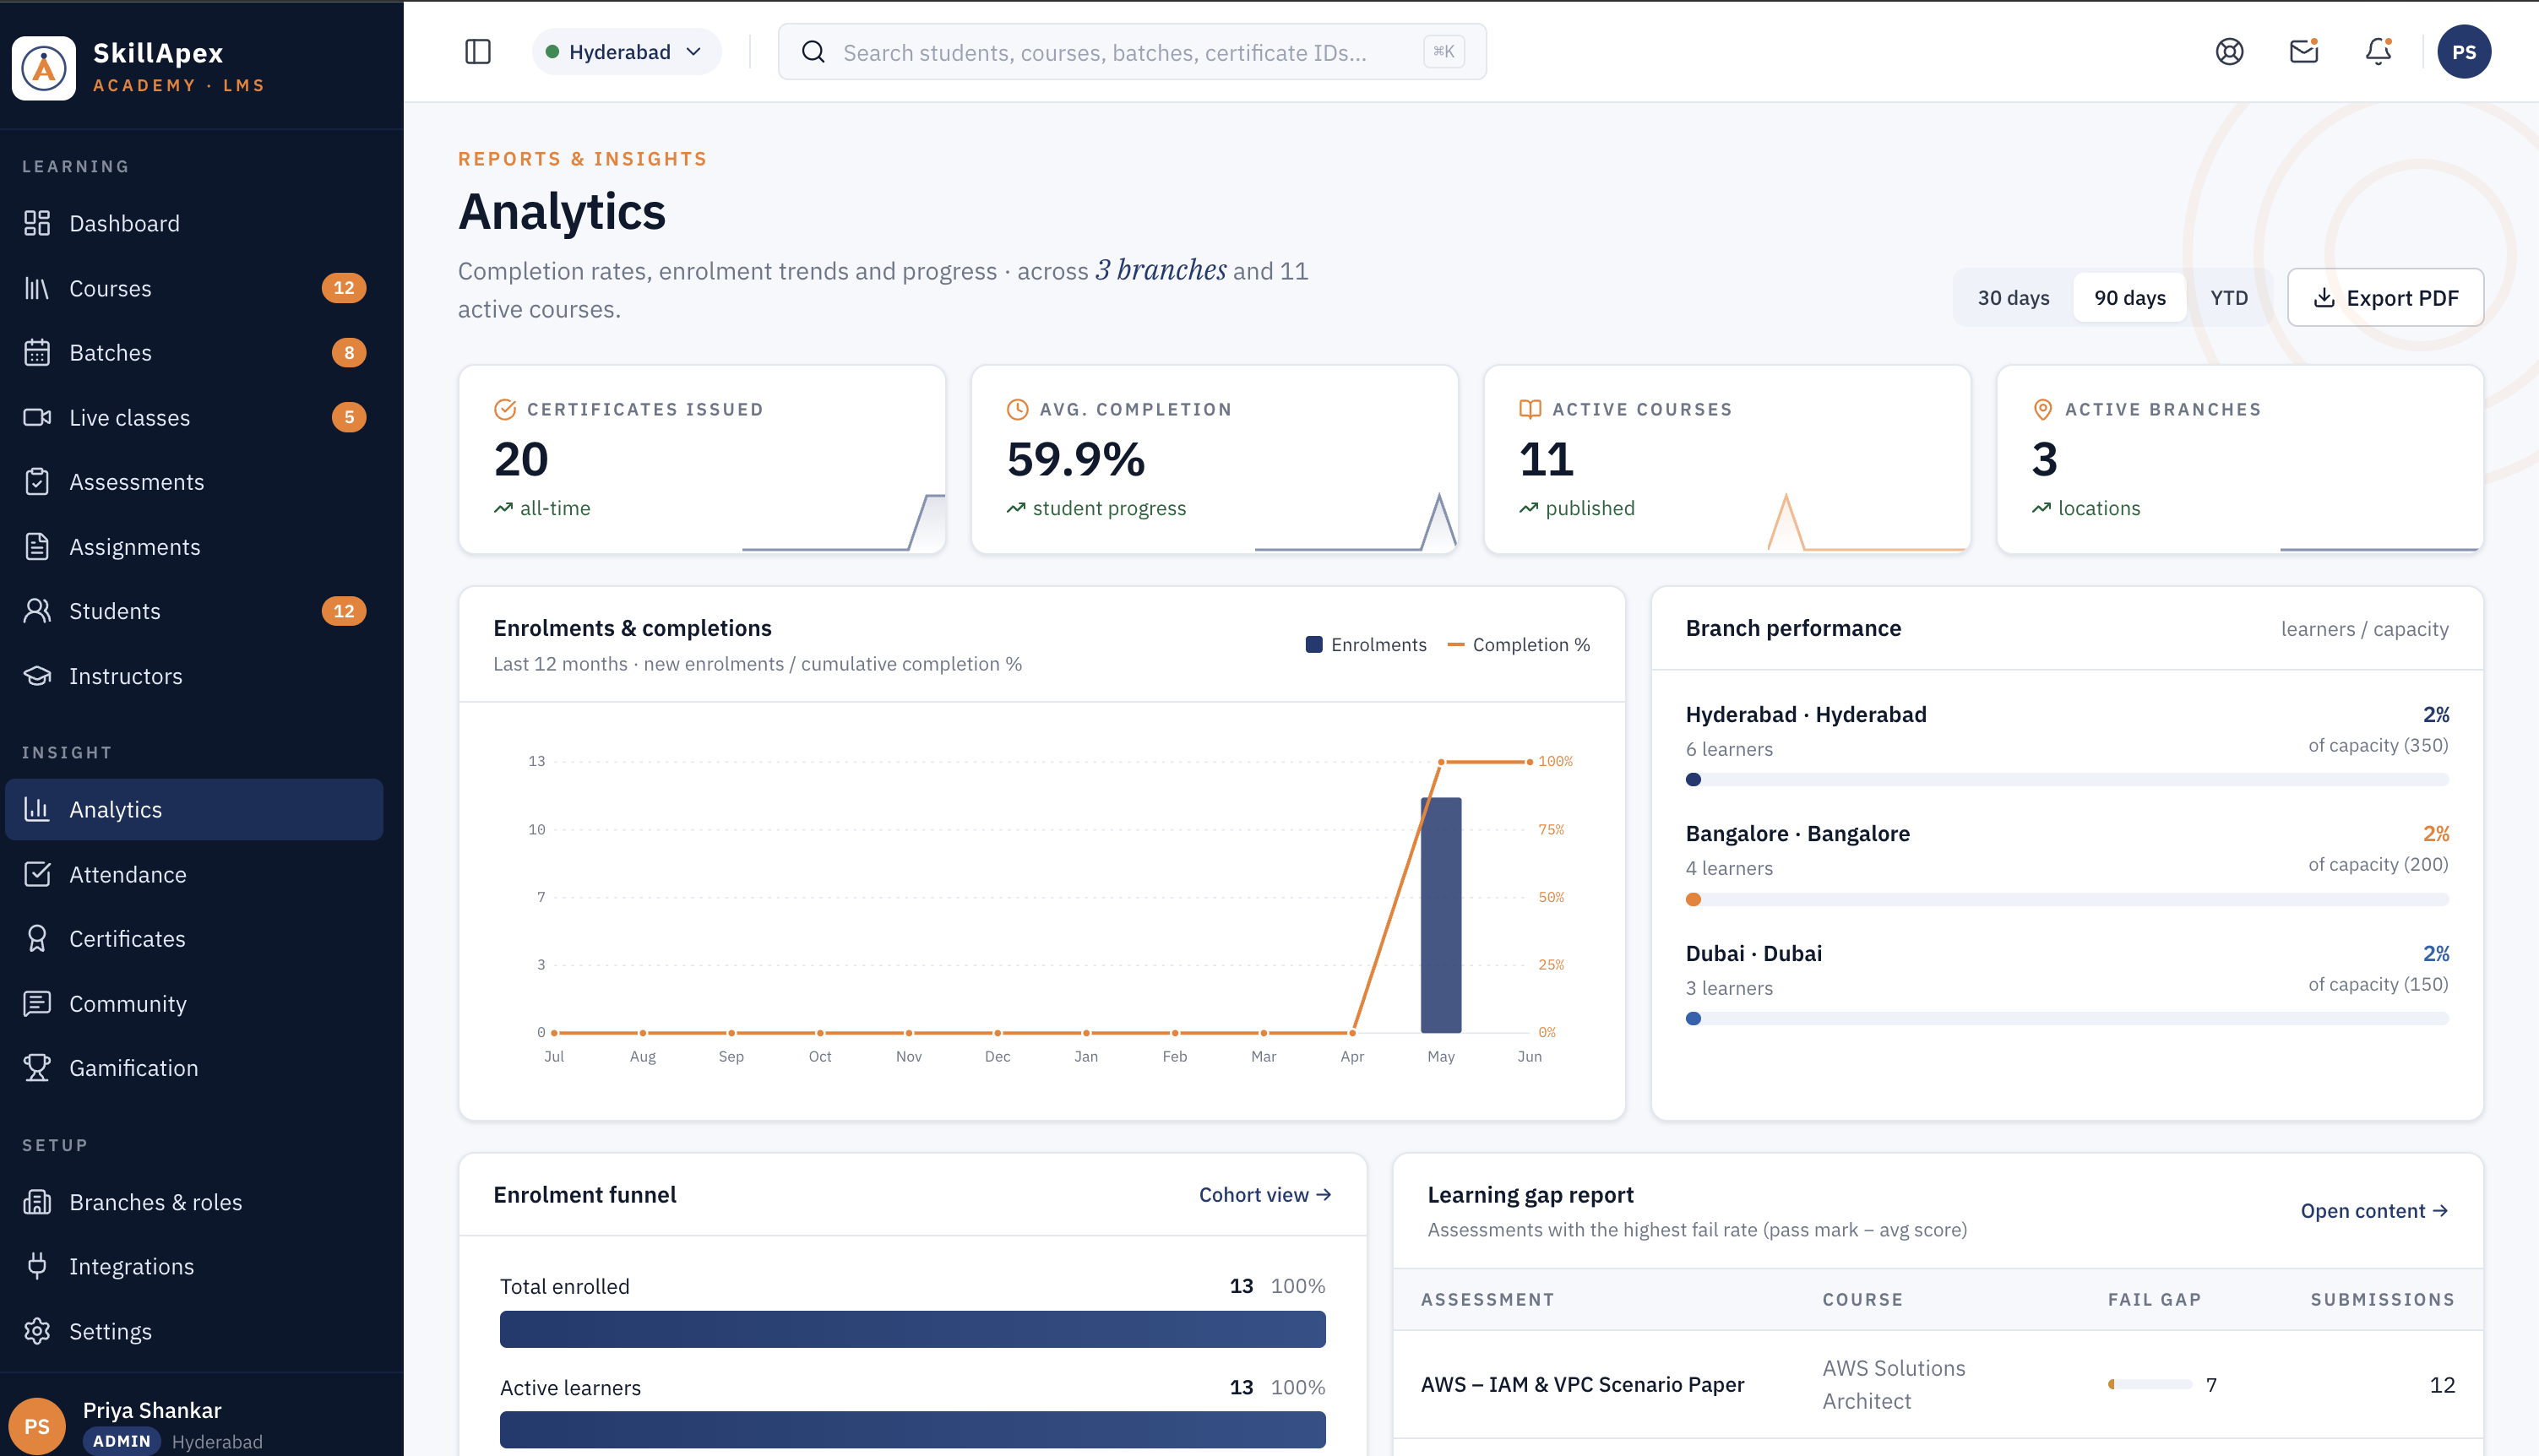
Task: Click the Total enrolled funnel bar
Action: pyautogui.click(x=912, y=1329)
